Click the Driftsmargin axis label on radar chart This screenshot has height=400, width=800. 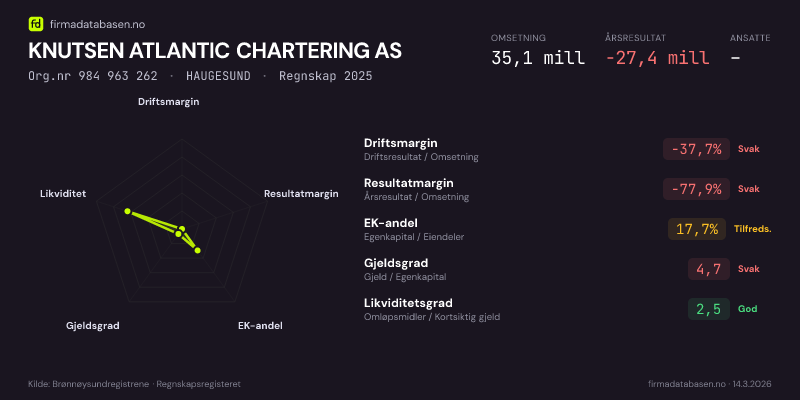pos(168,102)
